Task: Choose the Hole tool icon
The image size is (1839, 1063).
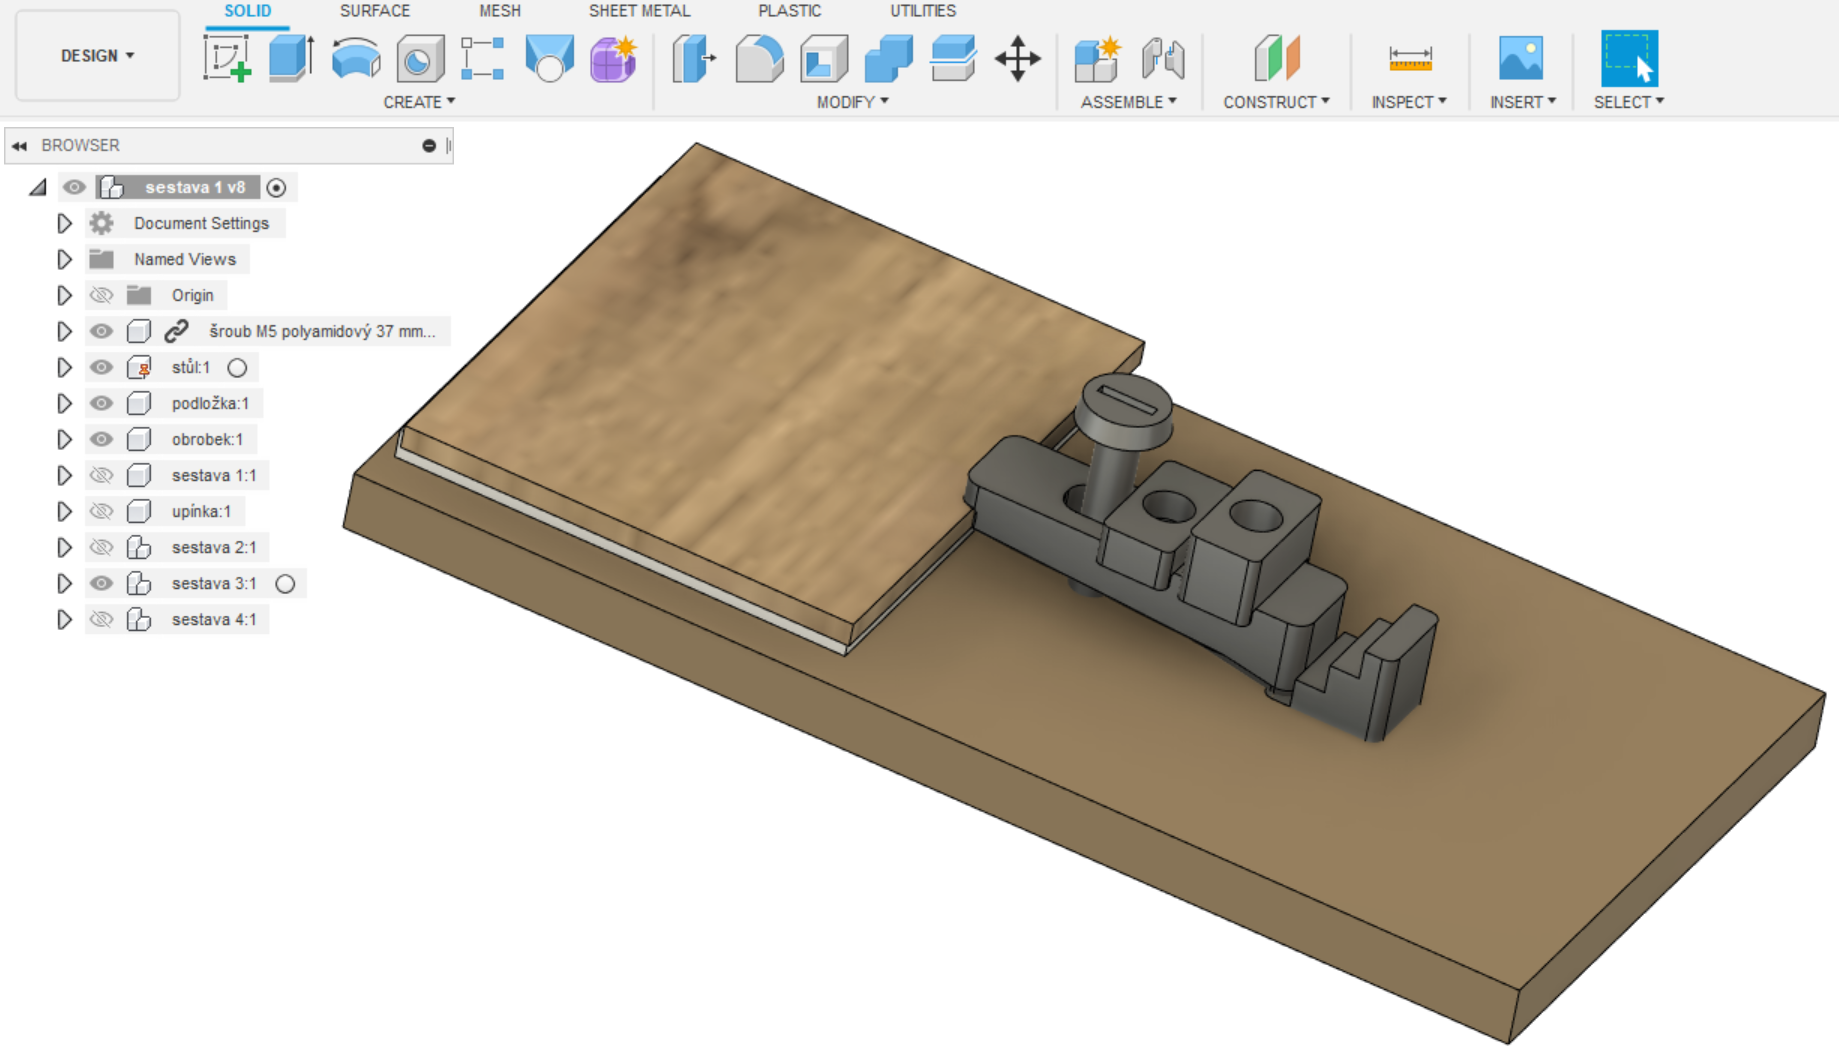Action: click(420, 58)
